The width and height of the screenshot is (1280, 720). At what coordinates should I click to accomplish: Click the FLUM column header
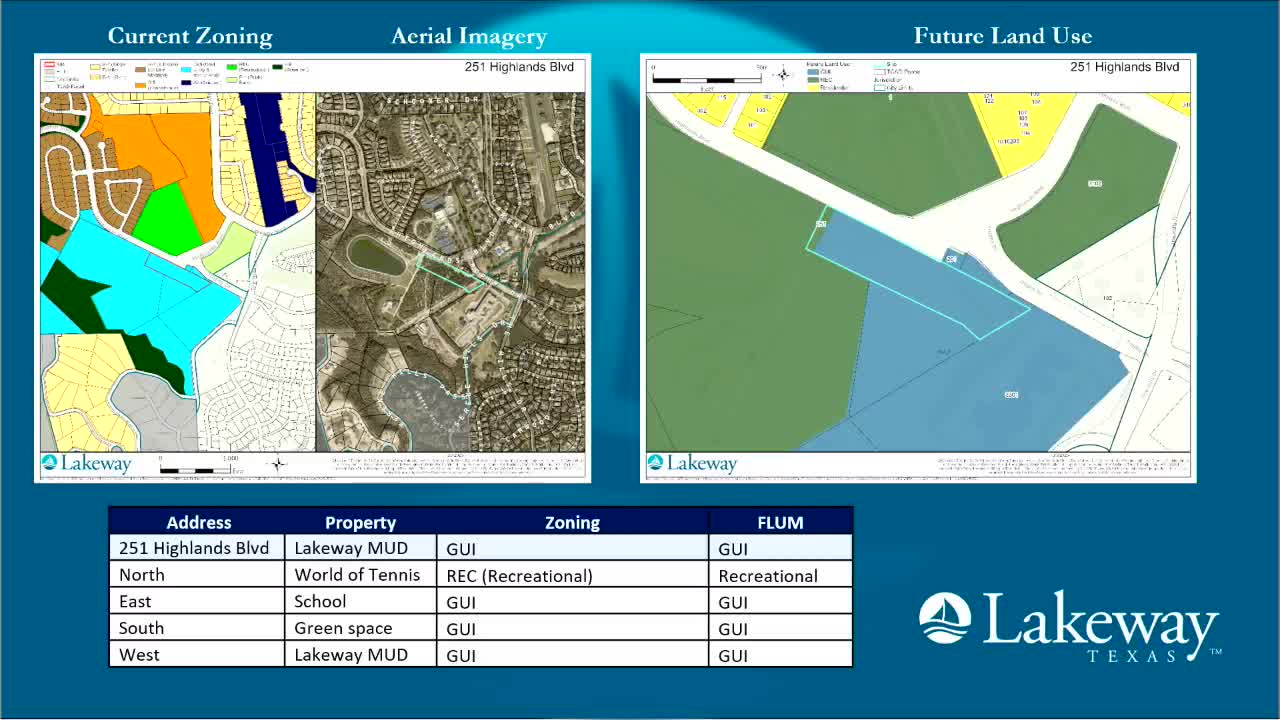tap(780, 522)
